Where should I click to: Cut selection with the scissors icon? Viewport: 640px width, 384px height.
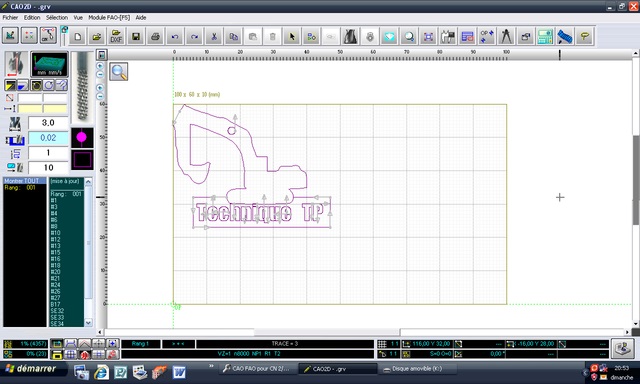(x=213, y=36)
